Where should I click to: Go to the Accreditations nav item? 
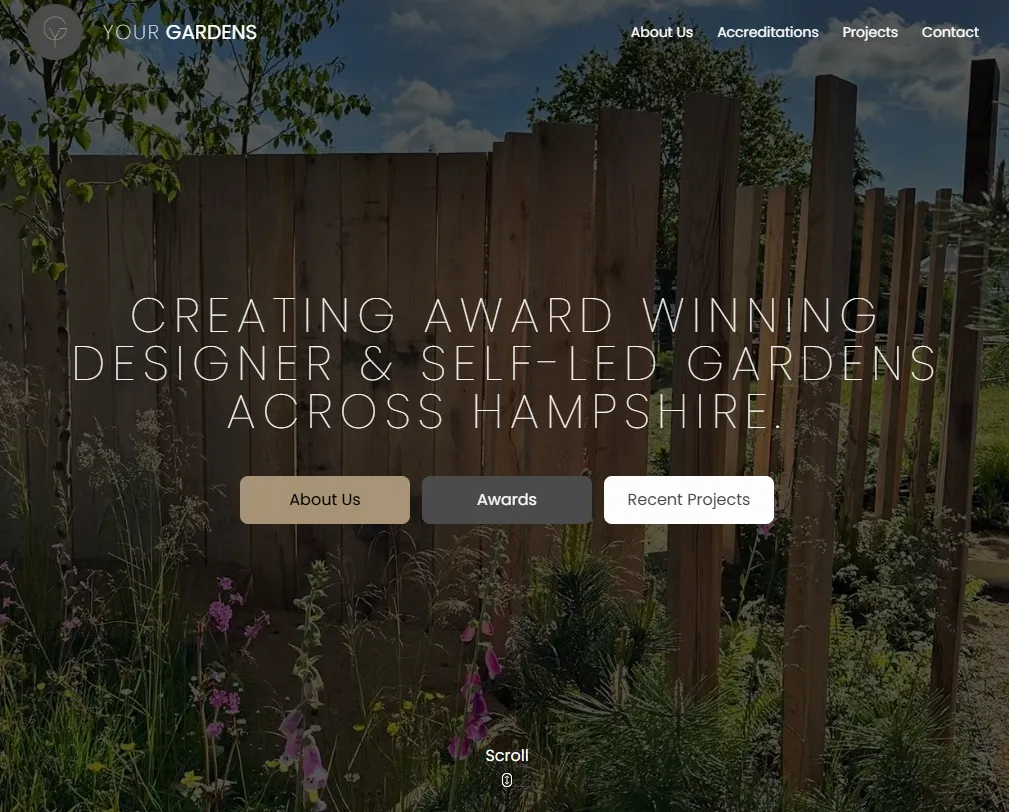(x=768, y=32)
